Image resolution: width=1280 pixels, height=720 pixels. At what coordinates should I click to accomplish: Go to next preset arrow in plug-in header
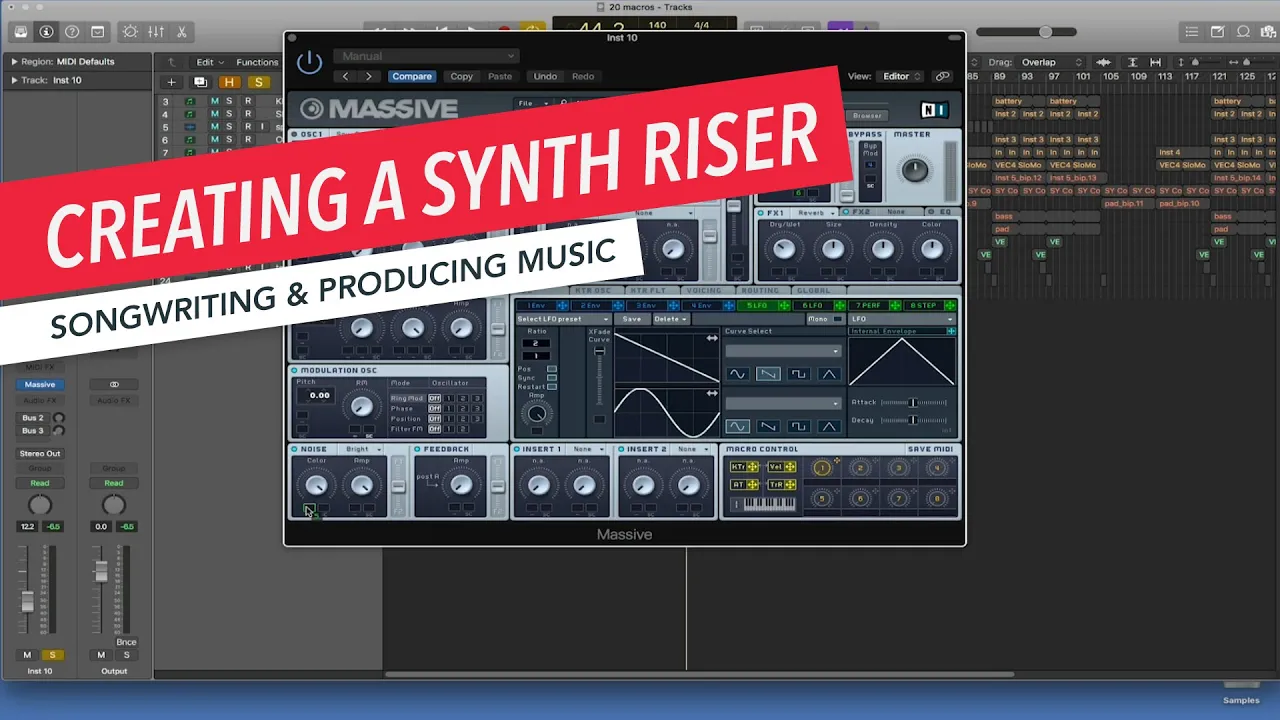coord(370,76)
